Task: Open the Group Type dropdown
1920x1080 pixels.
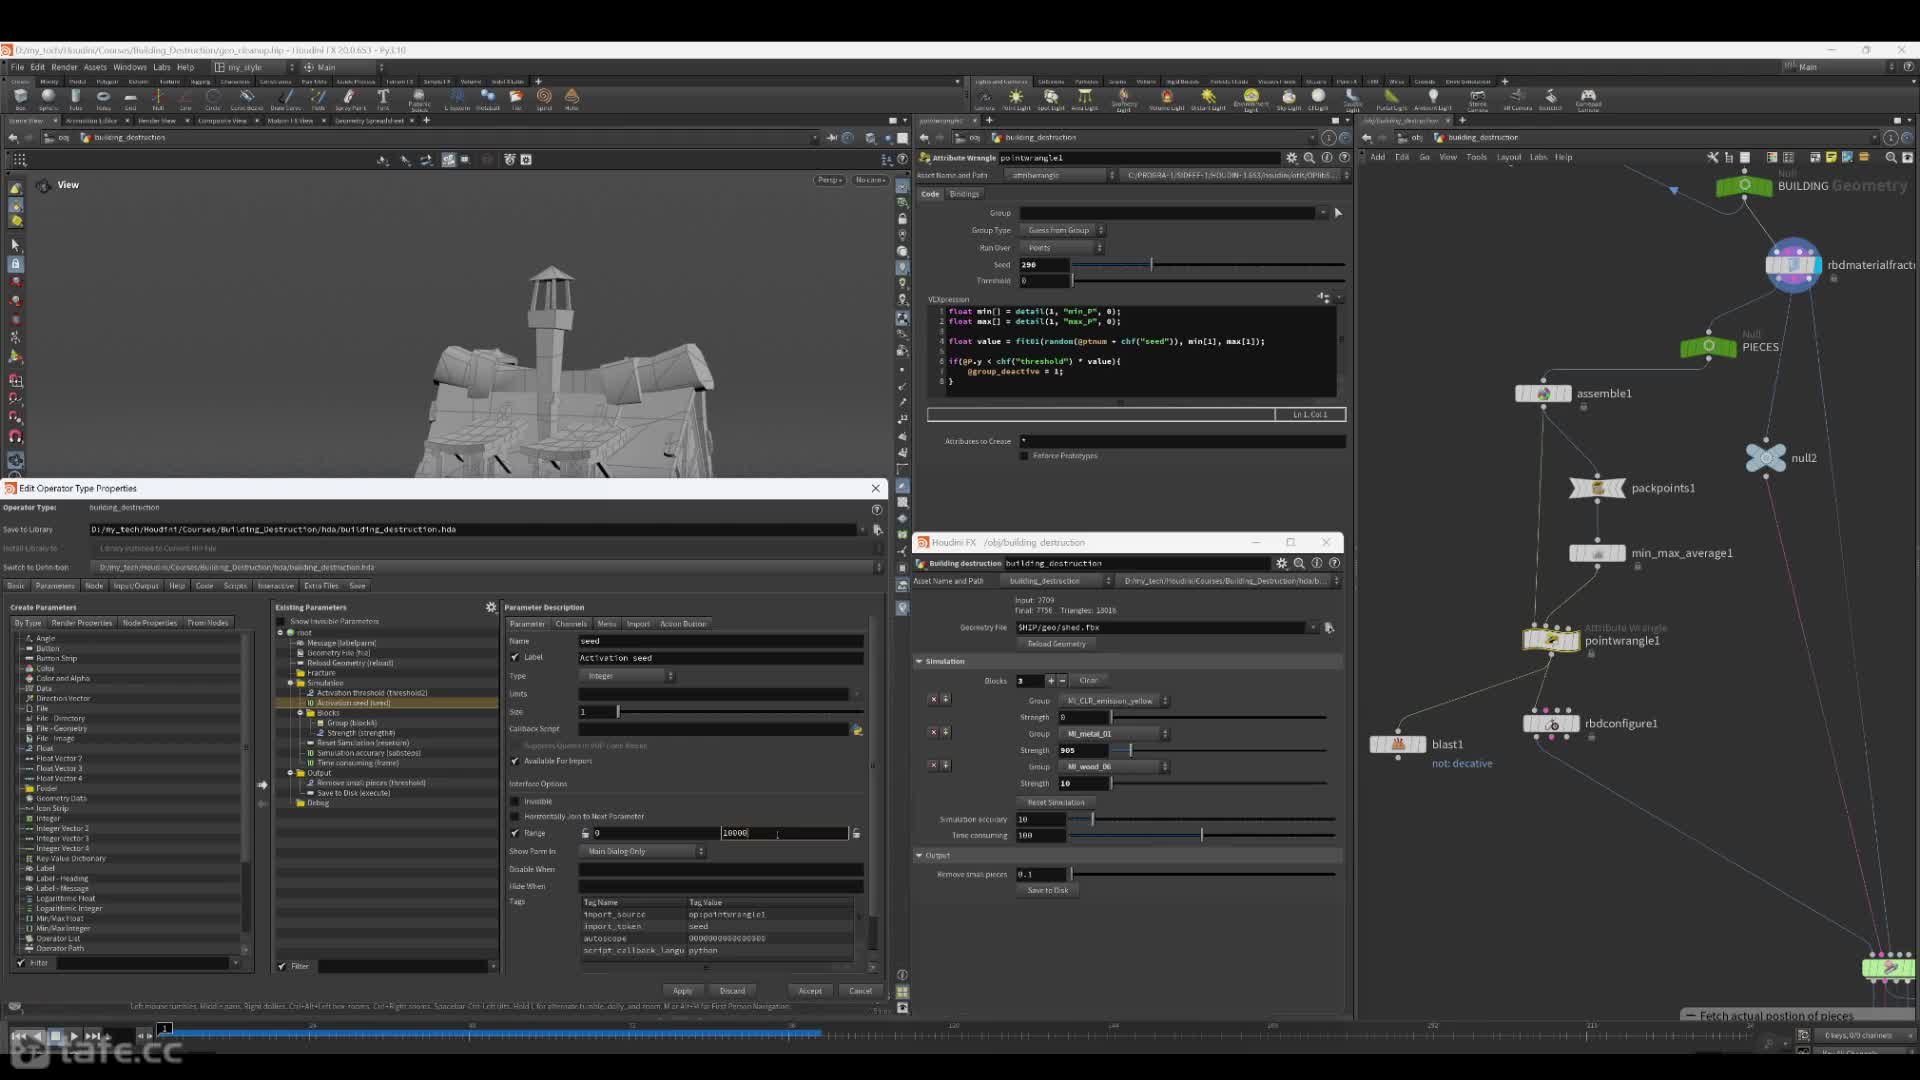Action: click(1062, 230)
